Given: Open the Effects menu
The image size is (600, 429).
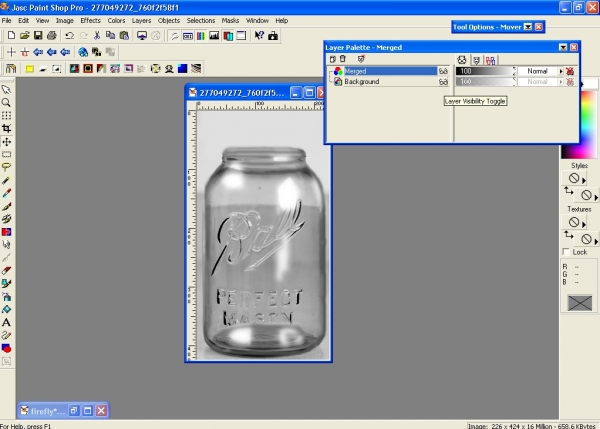Looking at the screenshot, I should pos(90,21).
